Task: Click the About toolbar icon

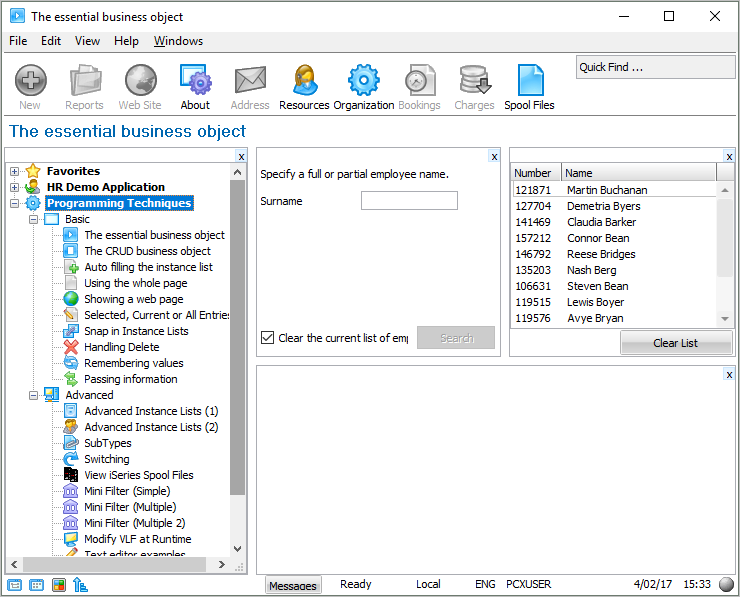Action: pos(195,86)
